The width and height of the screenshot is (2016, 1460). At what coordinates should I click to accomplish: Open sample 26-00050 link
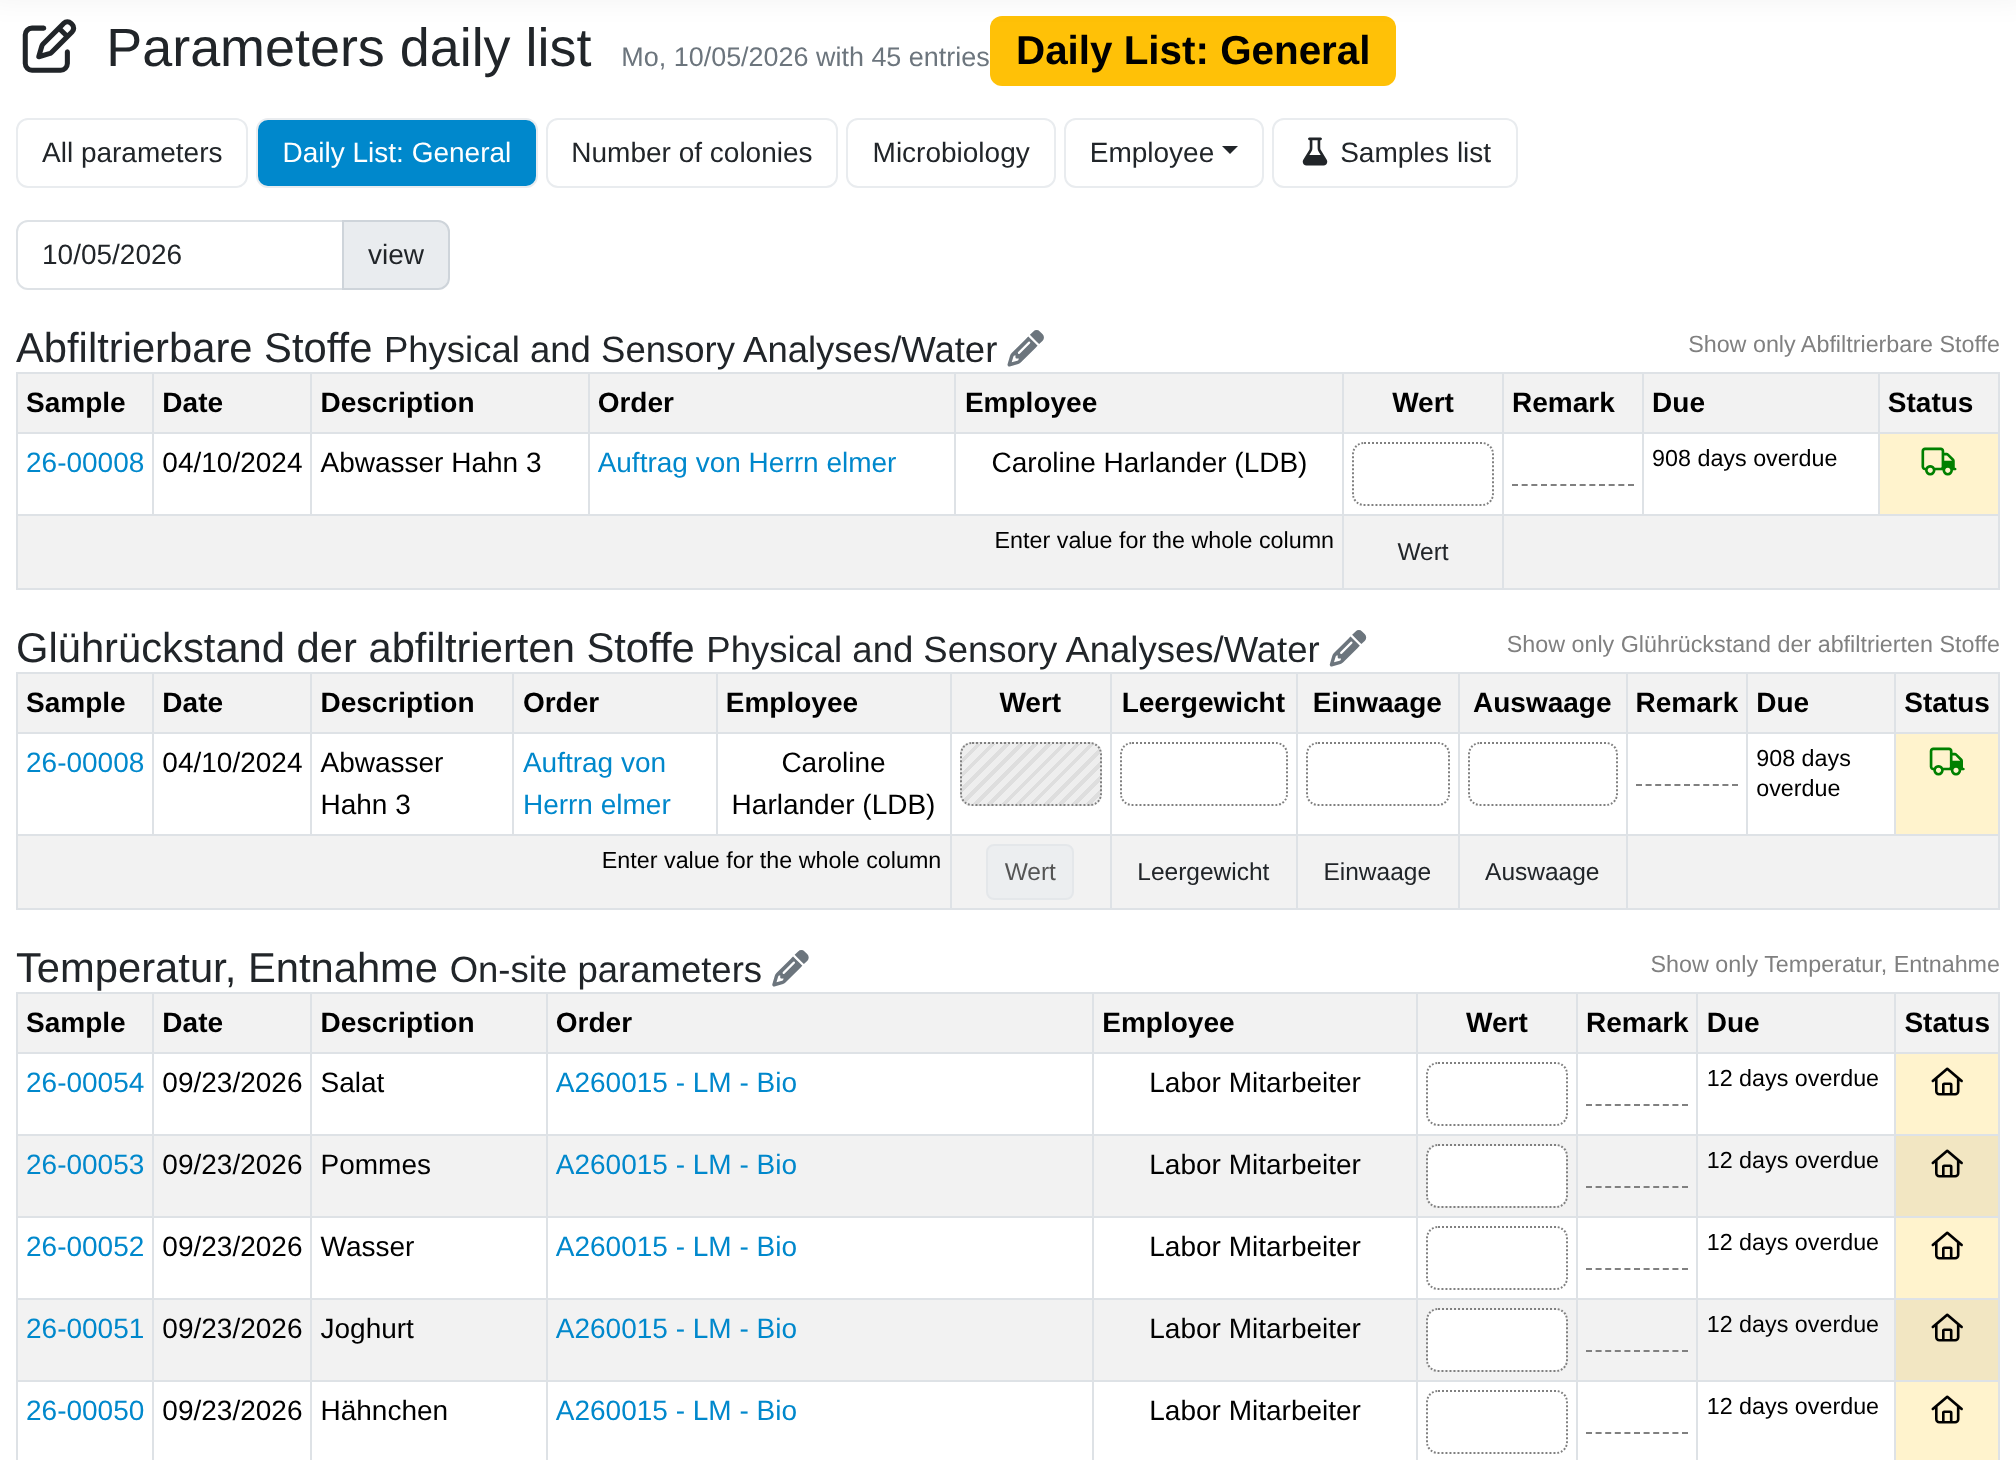click(x=85, y=1410)
